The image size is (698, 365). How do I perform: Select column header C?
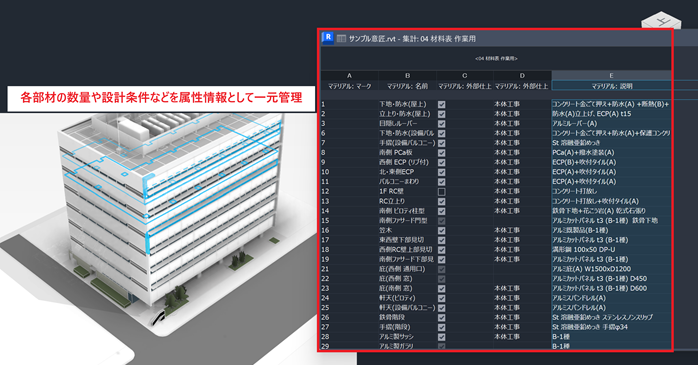(465, 76)
